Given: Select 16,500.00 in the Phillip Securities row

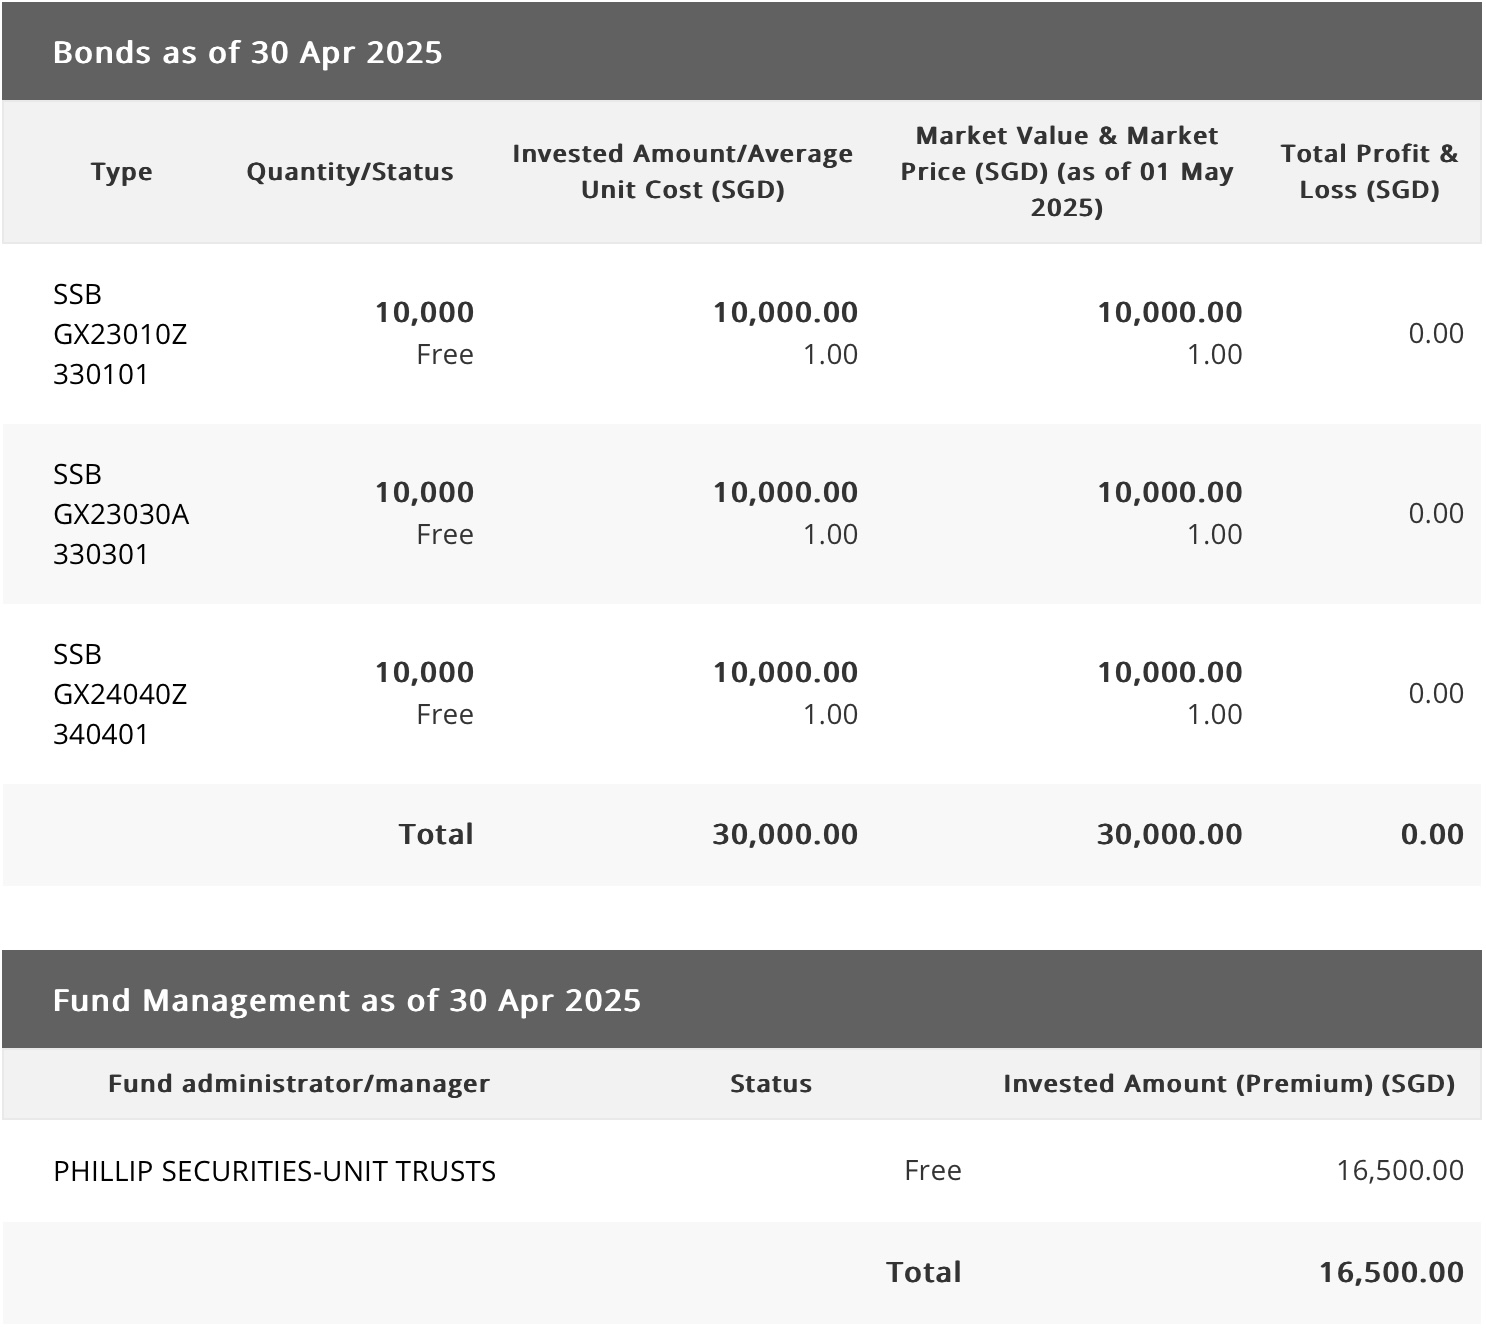Looking at the screenshot, I should pyautogui.click(x=1400, y=1170).
